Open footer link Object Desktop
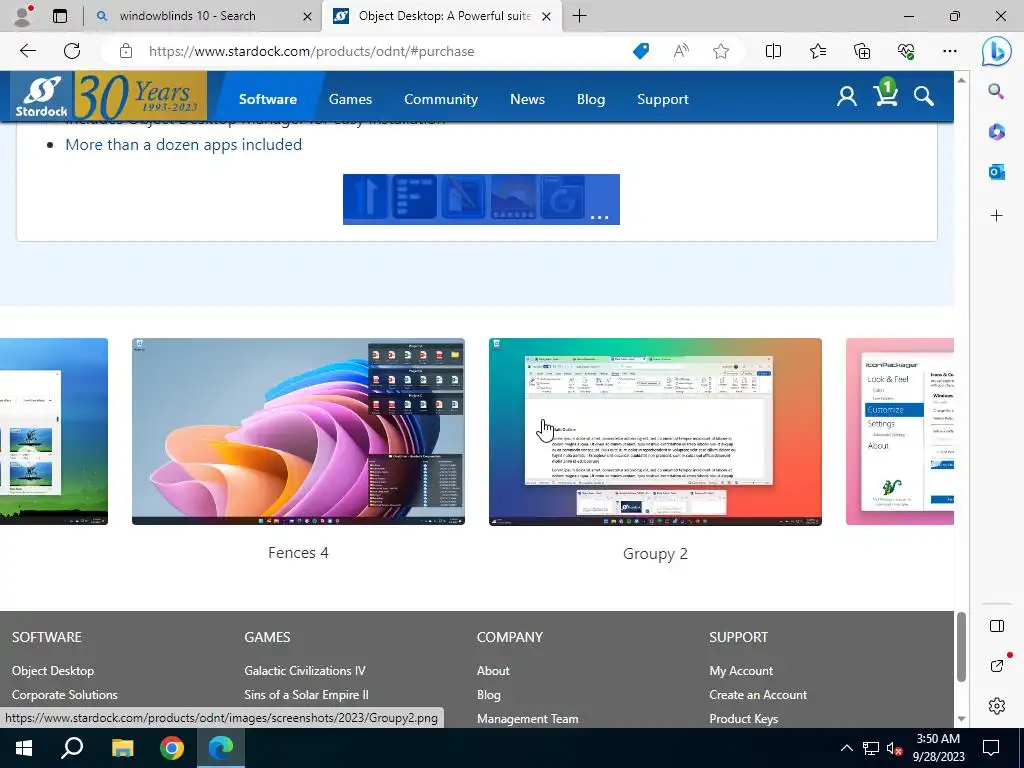1024x768 pixels. tap(53, 671)
